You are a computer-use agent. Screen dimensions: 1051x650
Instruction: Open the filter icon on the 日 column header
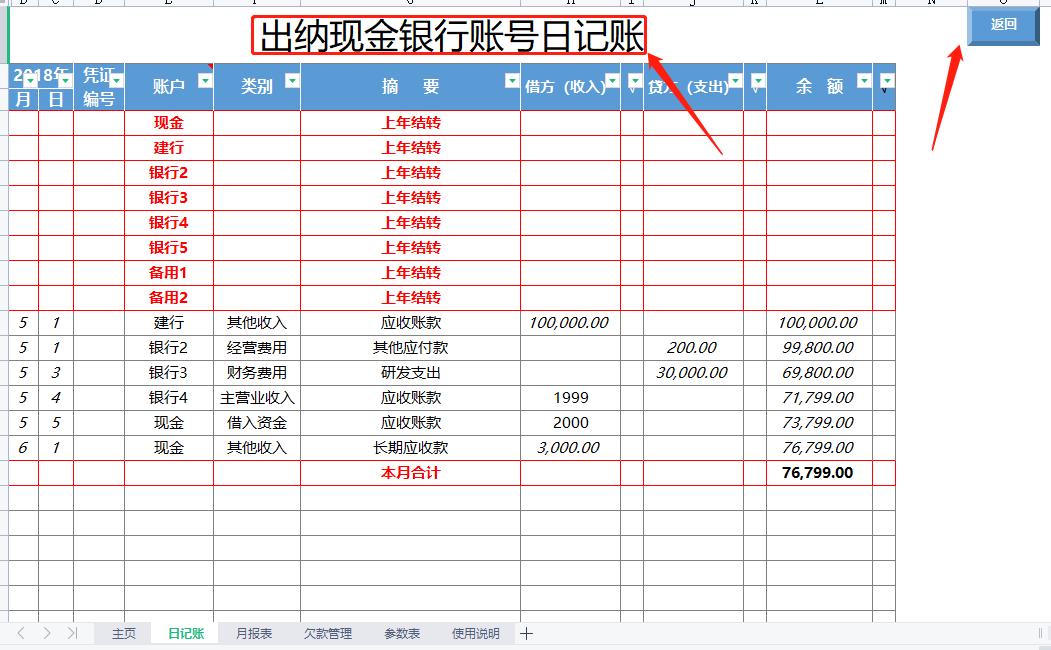[64, 79]
